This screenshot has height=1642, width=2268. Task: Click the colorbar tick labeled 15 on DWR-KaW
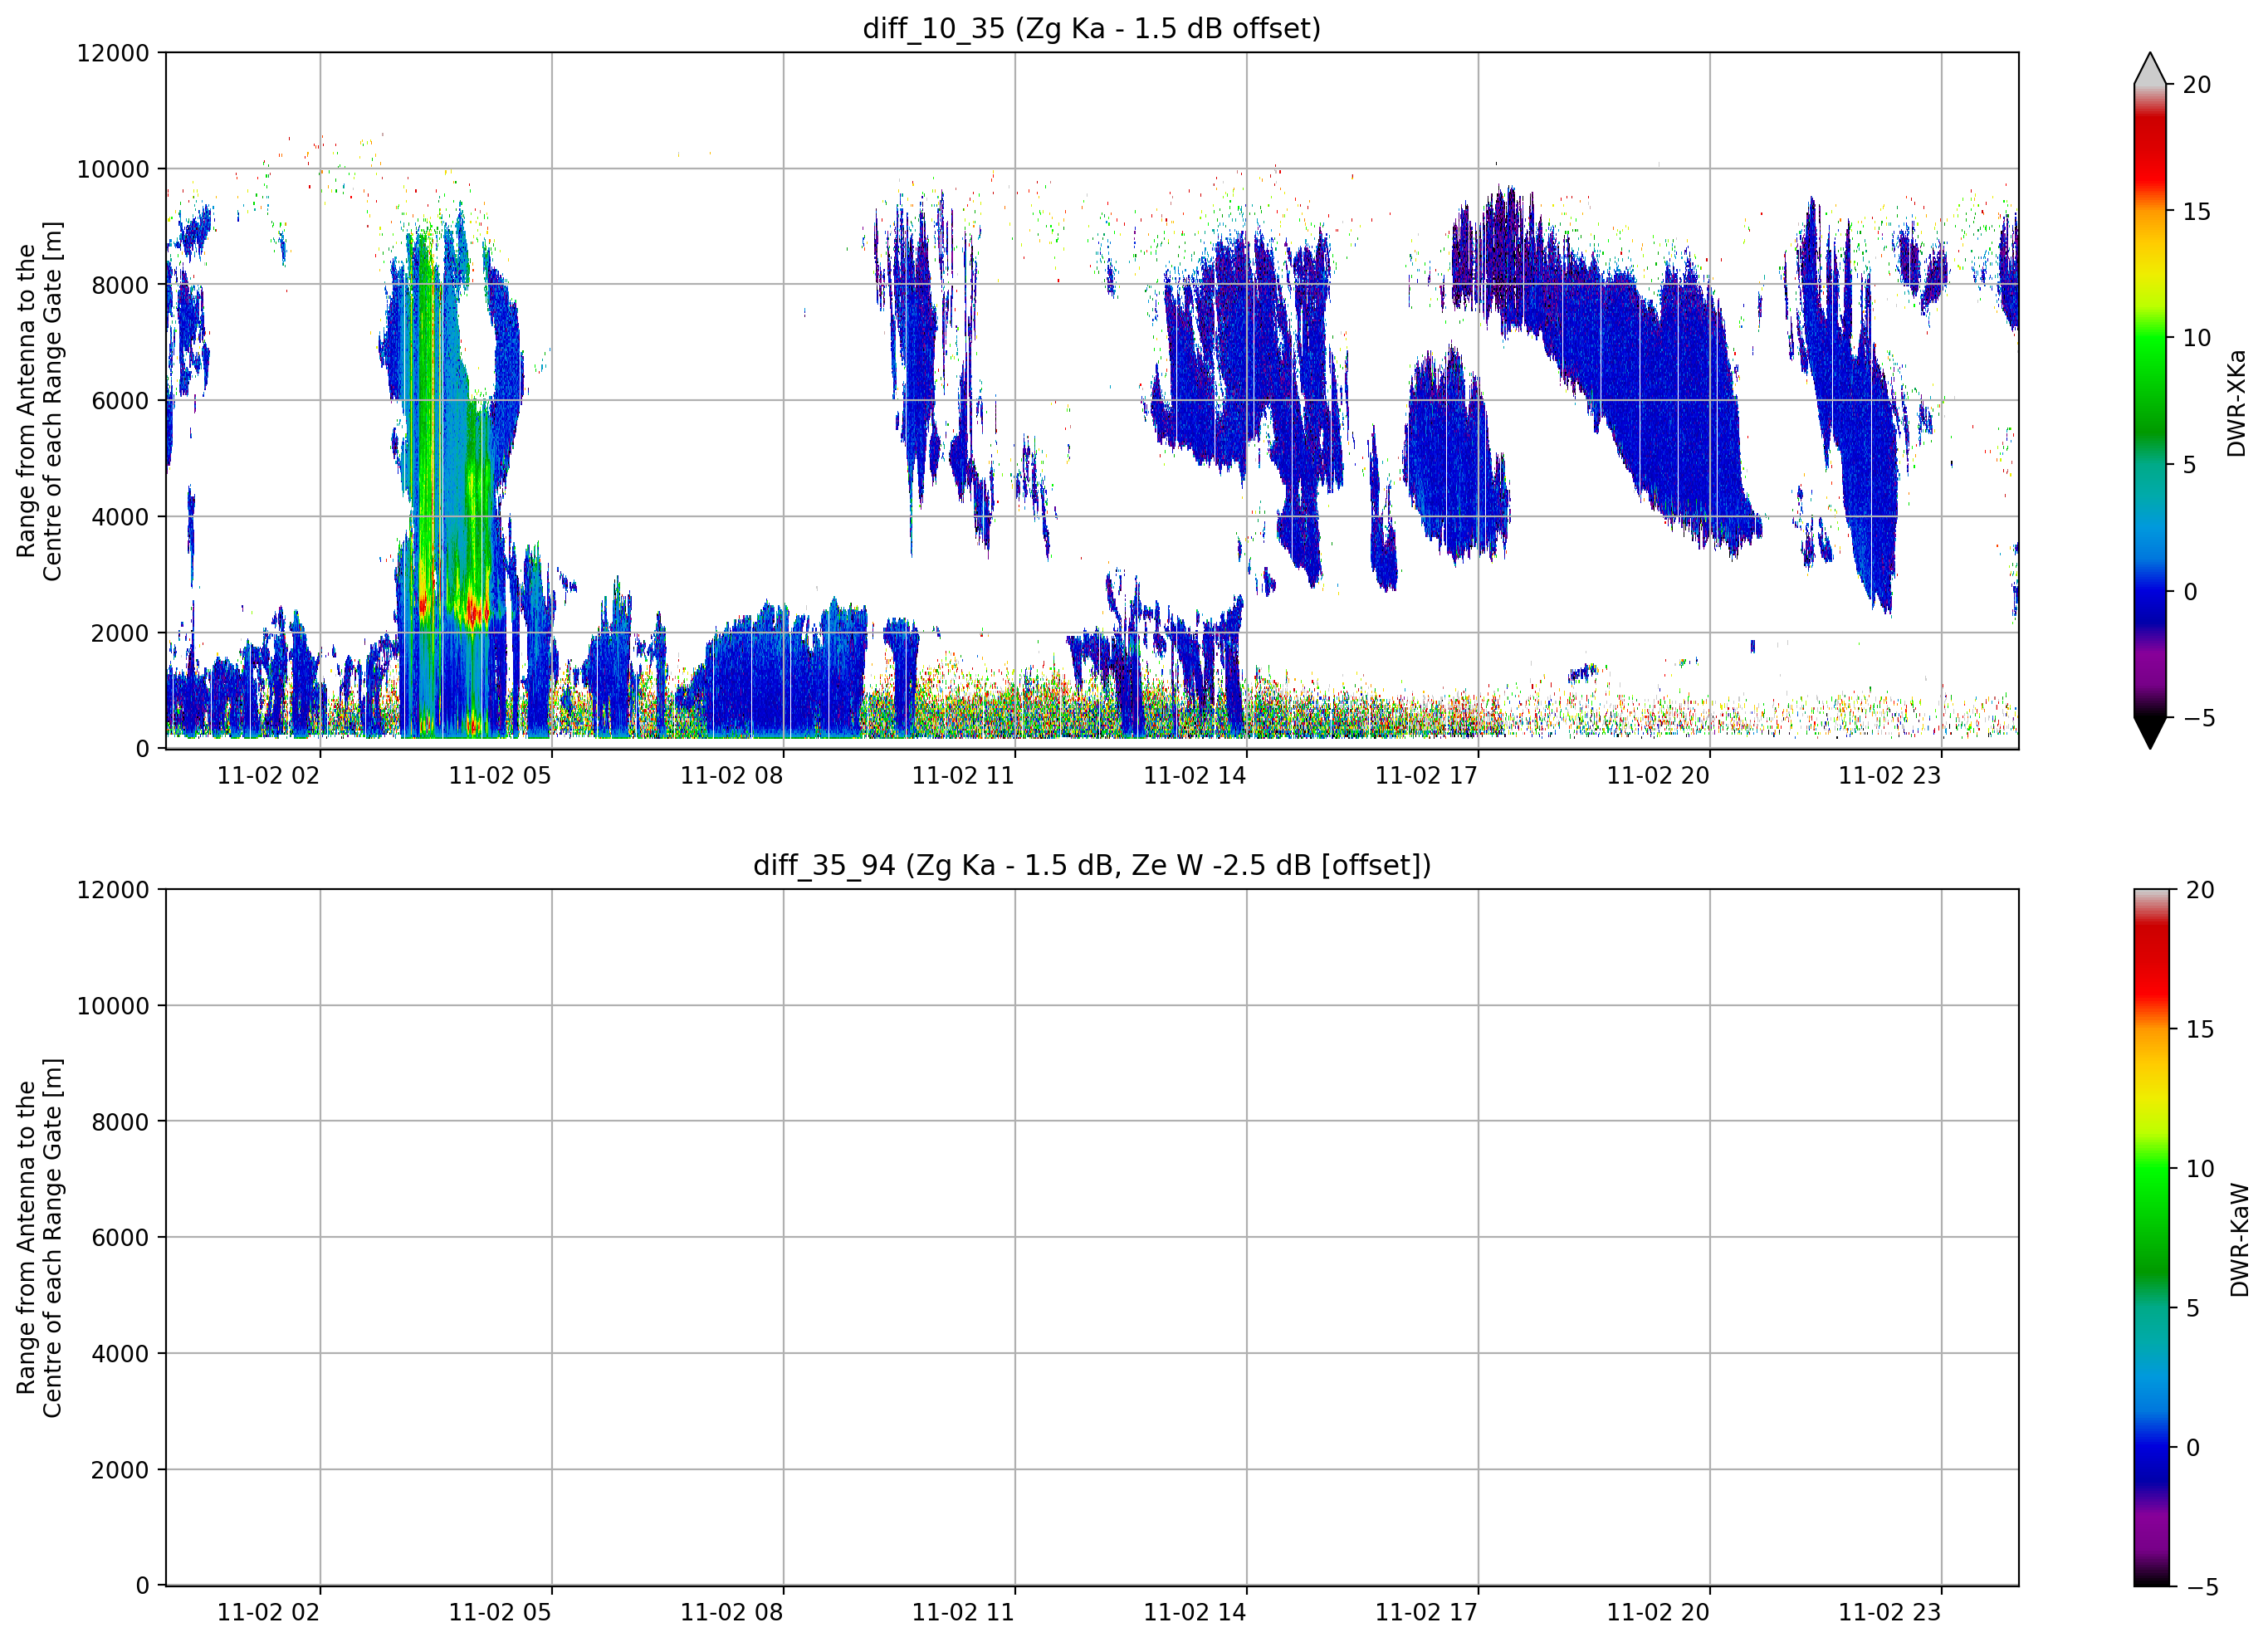coord(2200,1029)
